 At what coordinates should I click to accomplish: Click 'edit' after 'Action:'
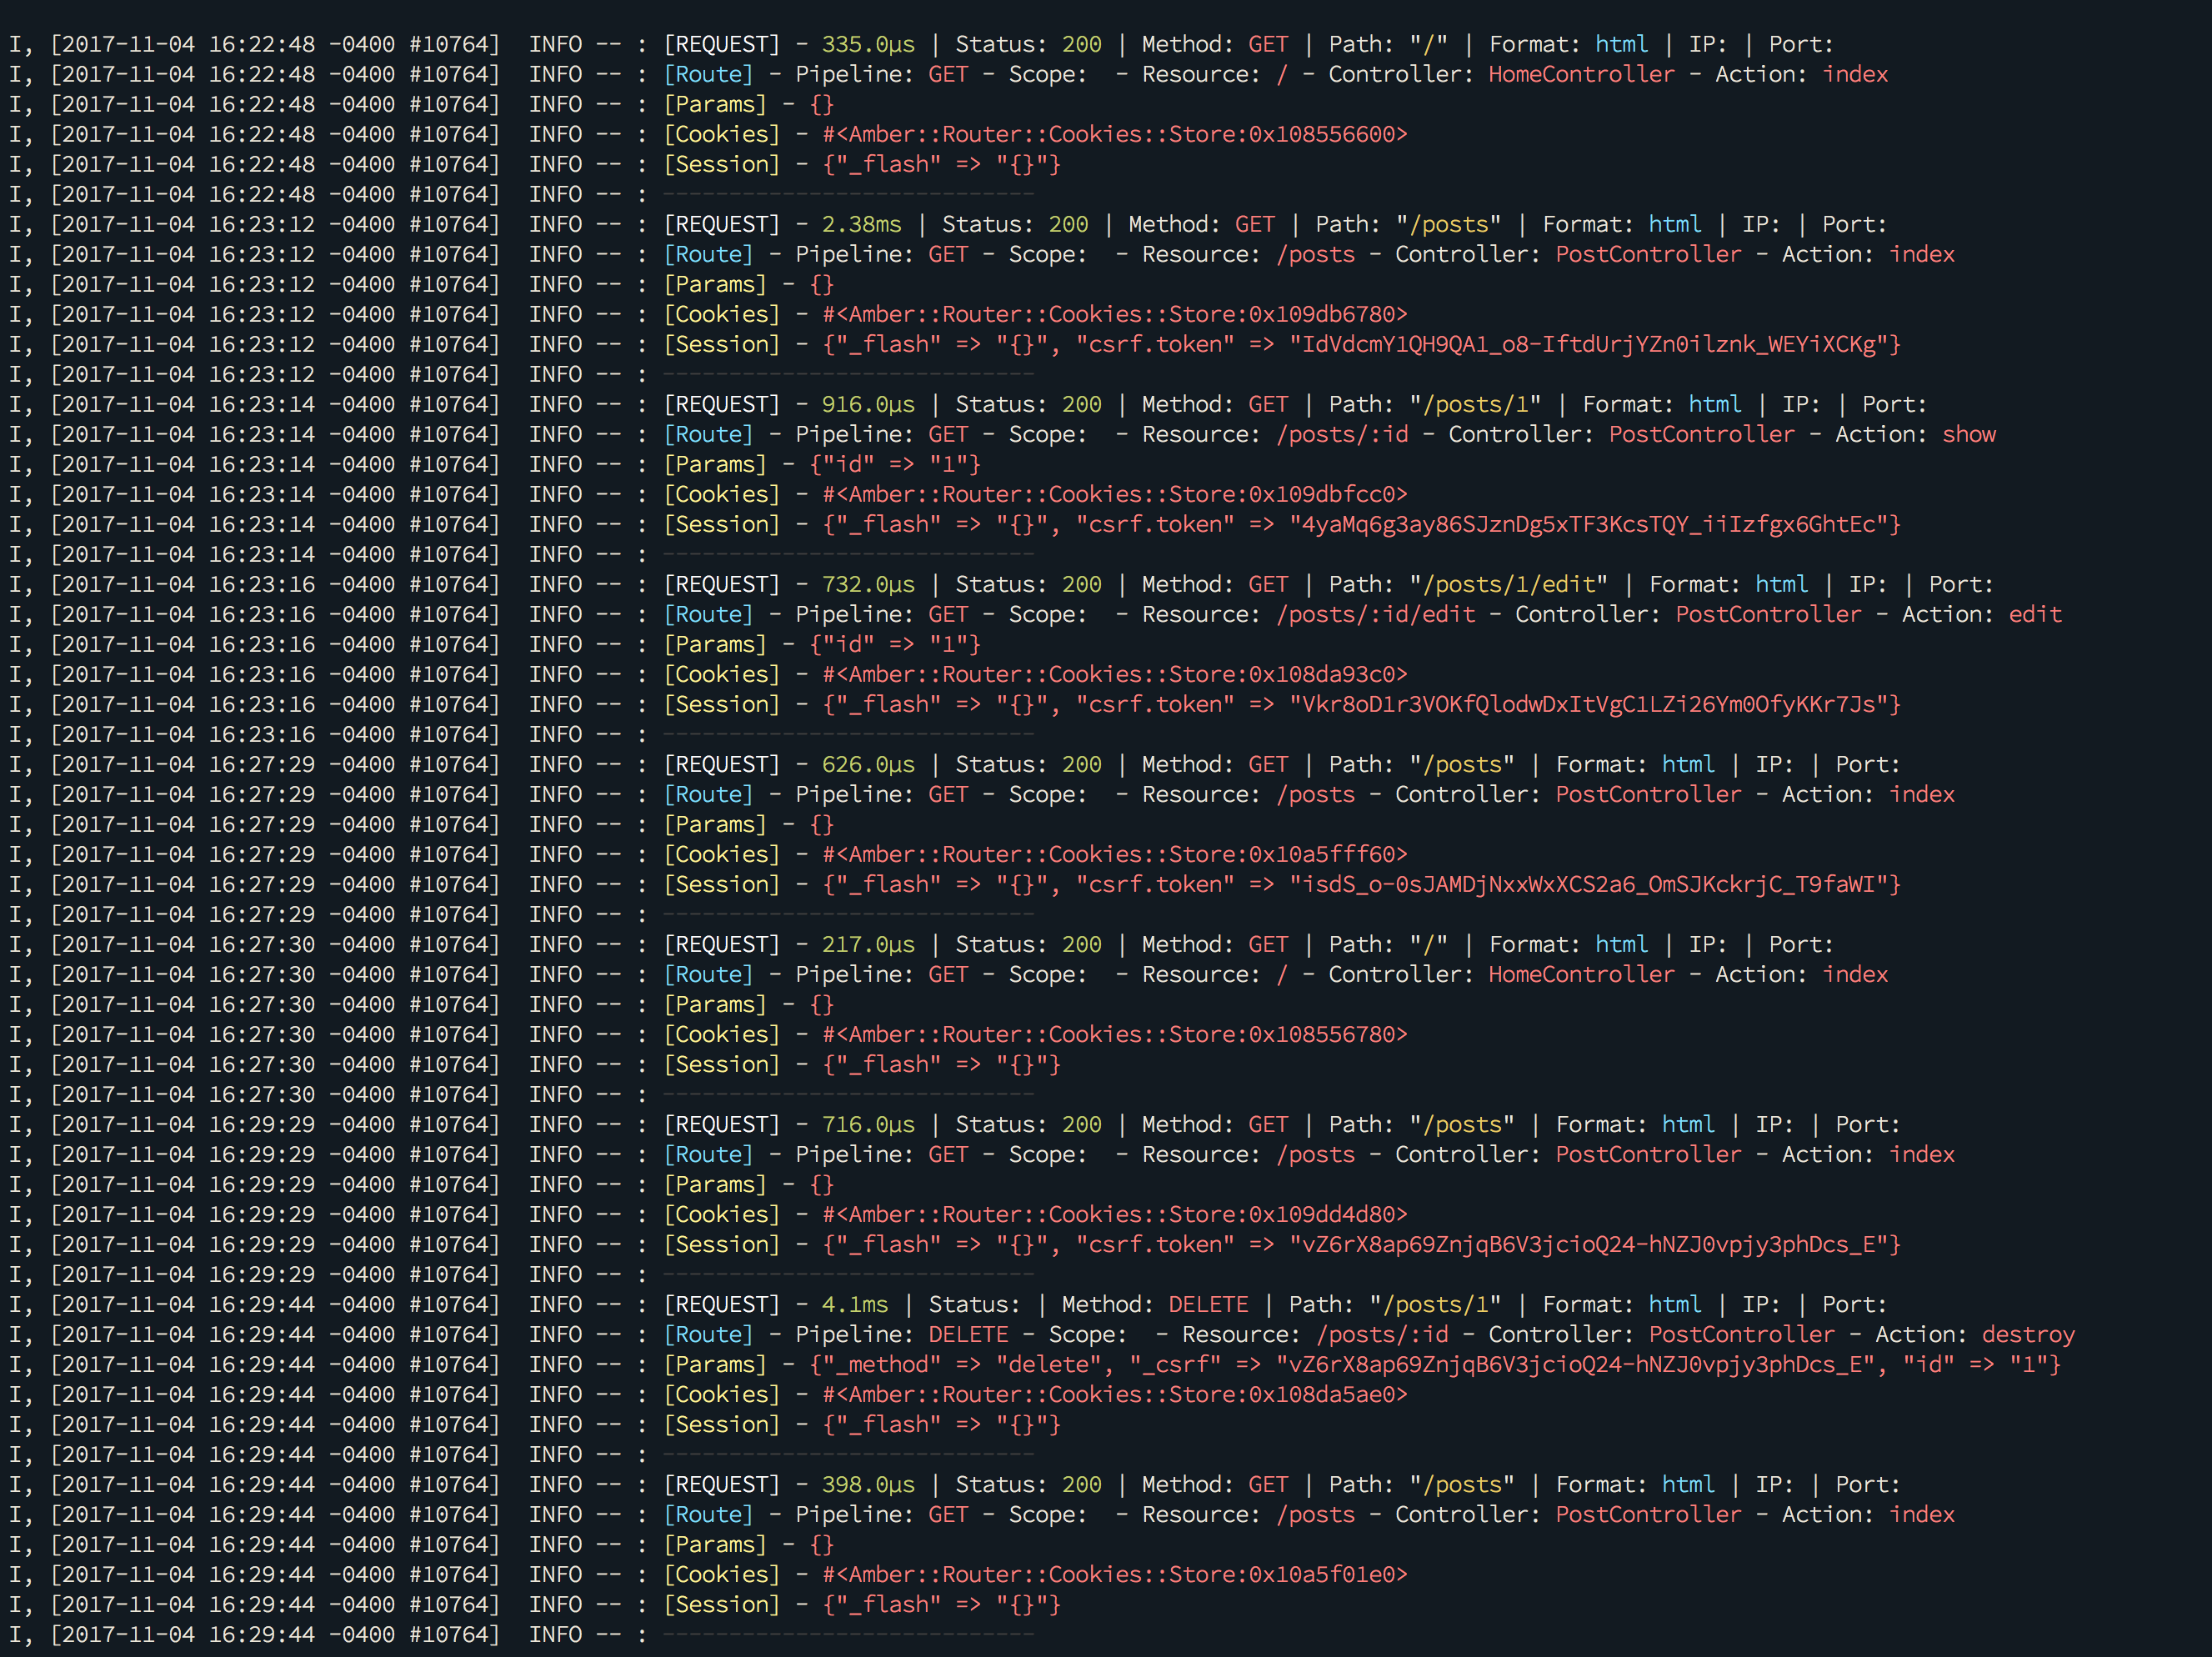click(x=2035, y=614)
